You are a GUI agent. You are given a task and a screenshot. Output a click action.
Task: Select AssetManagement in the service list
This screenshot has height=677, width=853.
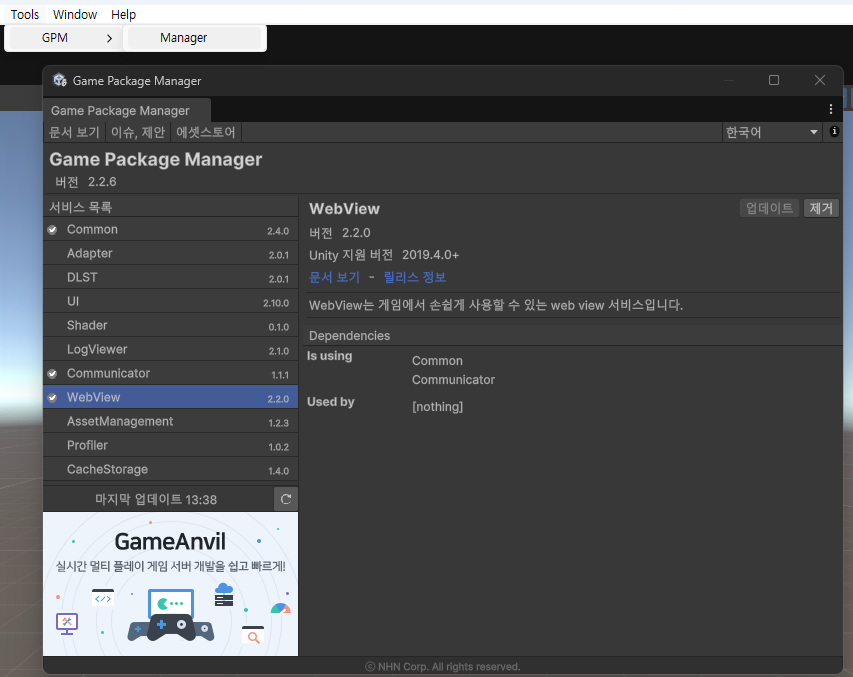[x=170, y=421]
